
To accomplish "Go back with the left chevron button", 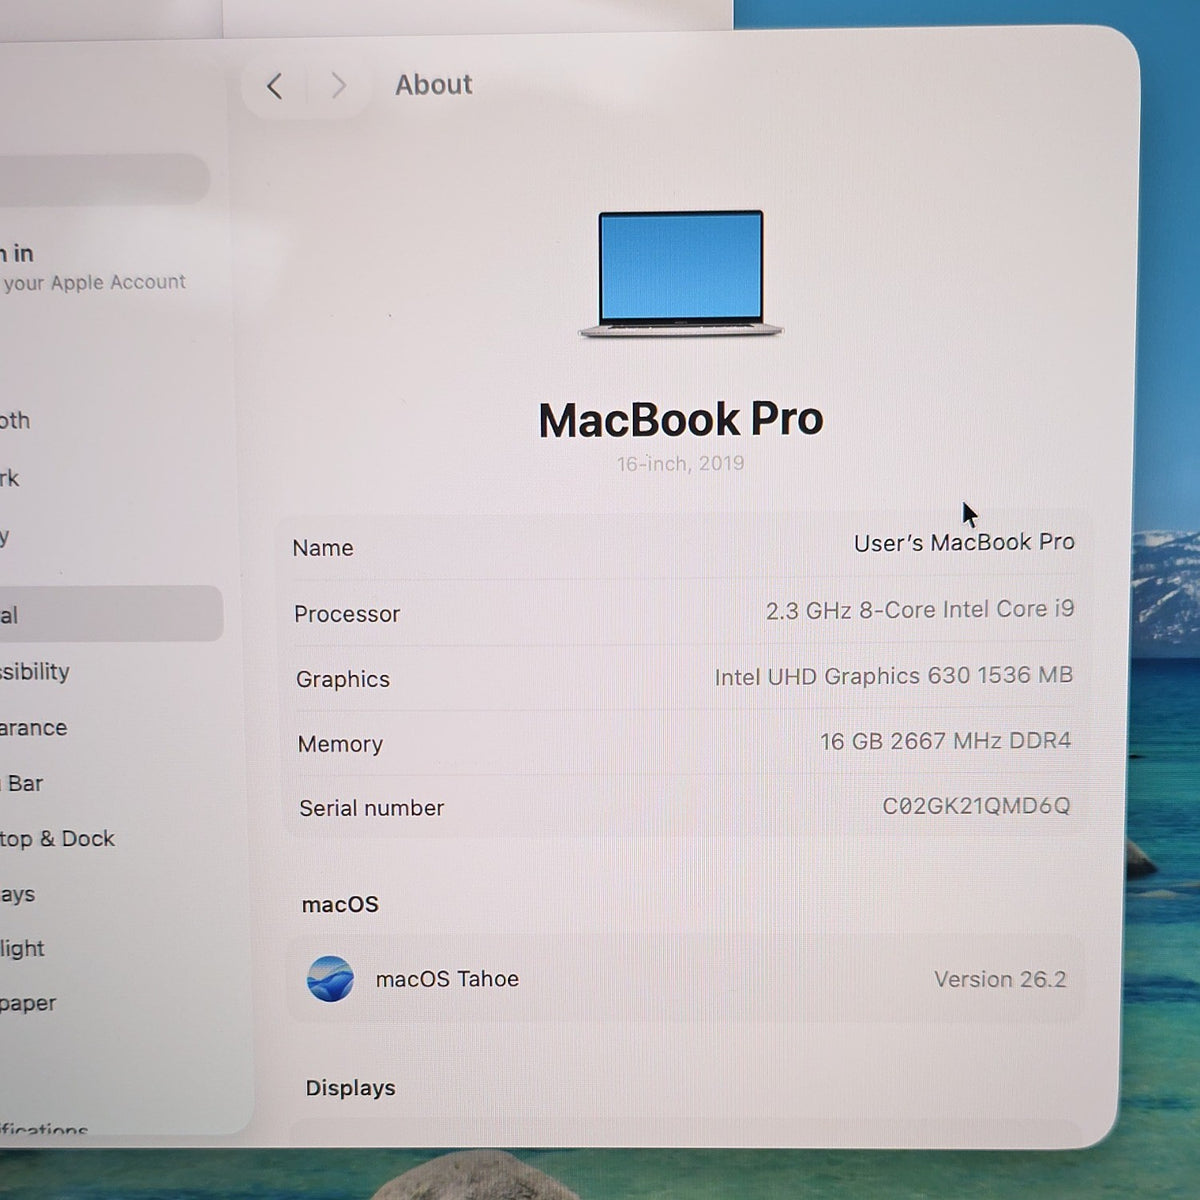I will click(275, 87).
